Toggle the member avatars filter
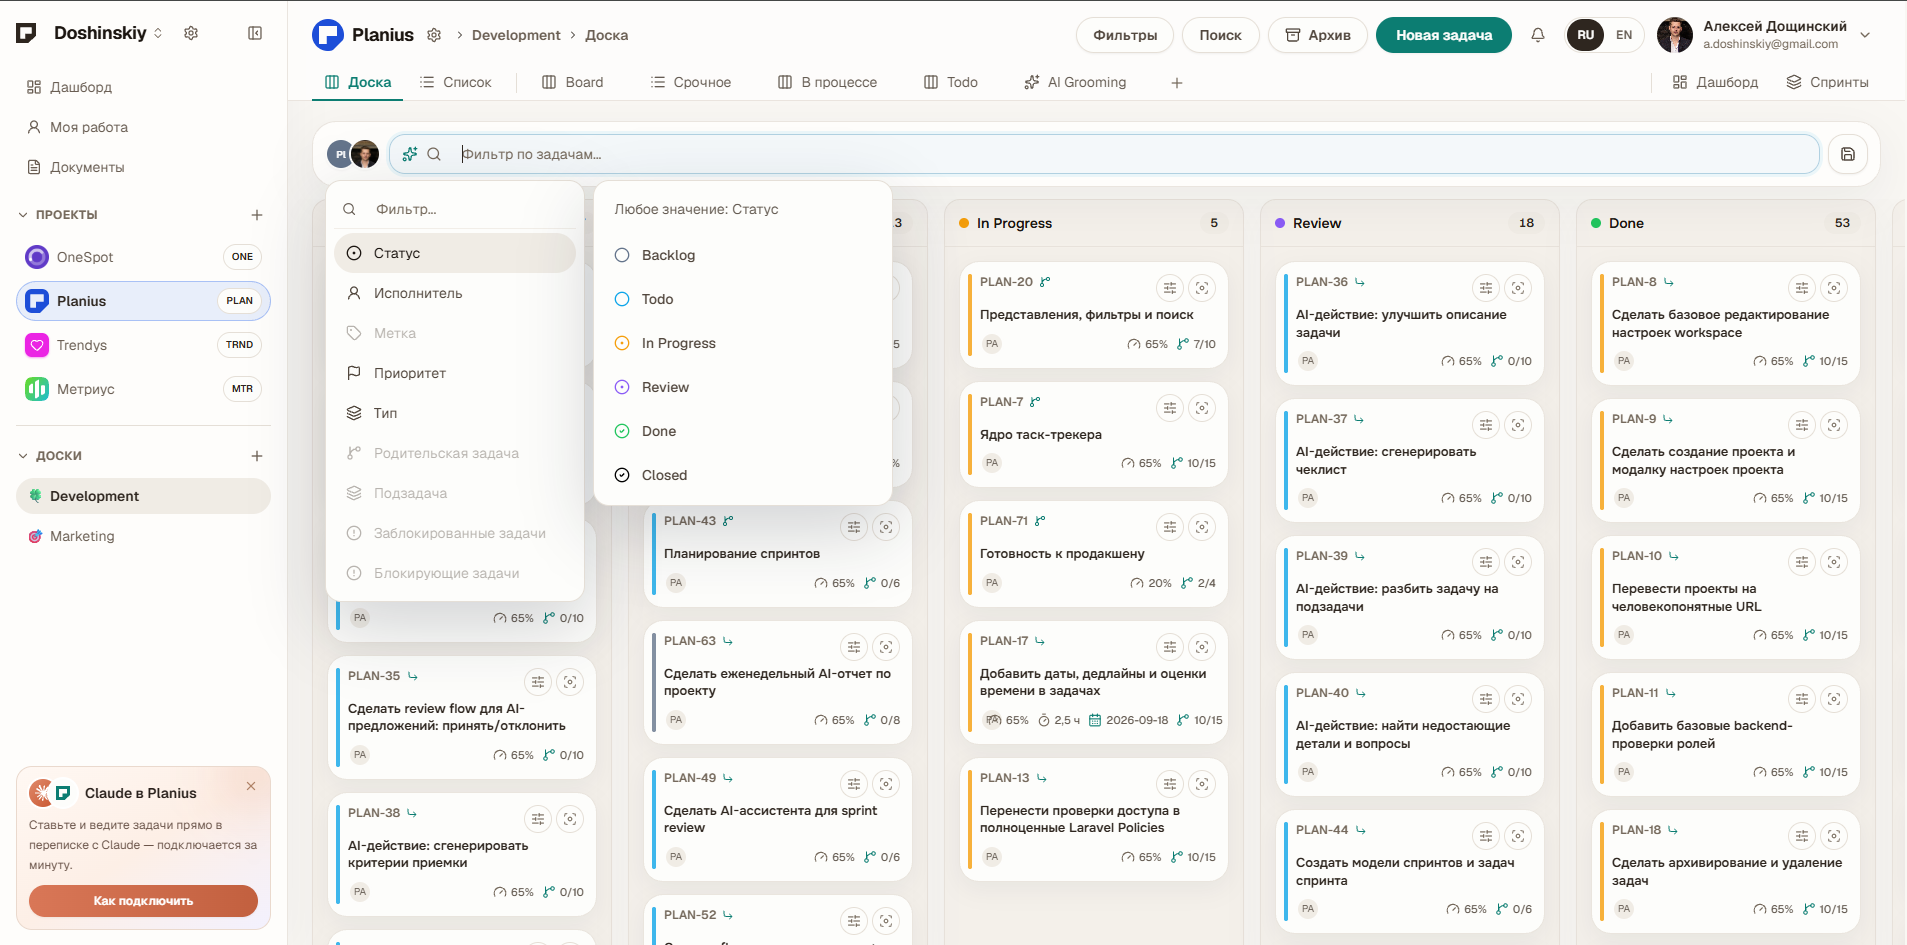 [353, 154]
